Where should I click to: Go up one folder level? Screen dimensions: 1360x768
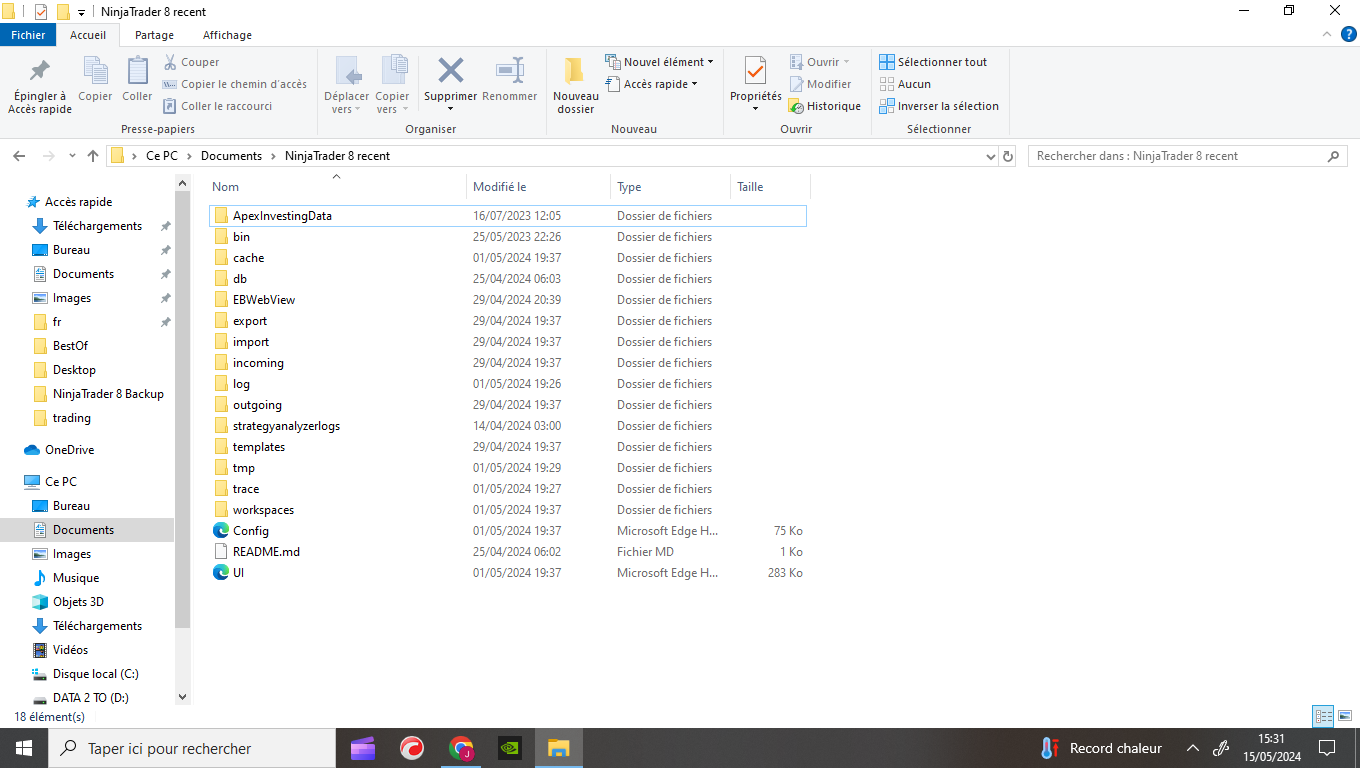[x=93, y=156]
